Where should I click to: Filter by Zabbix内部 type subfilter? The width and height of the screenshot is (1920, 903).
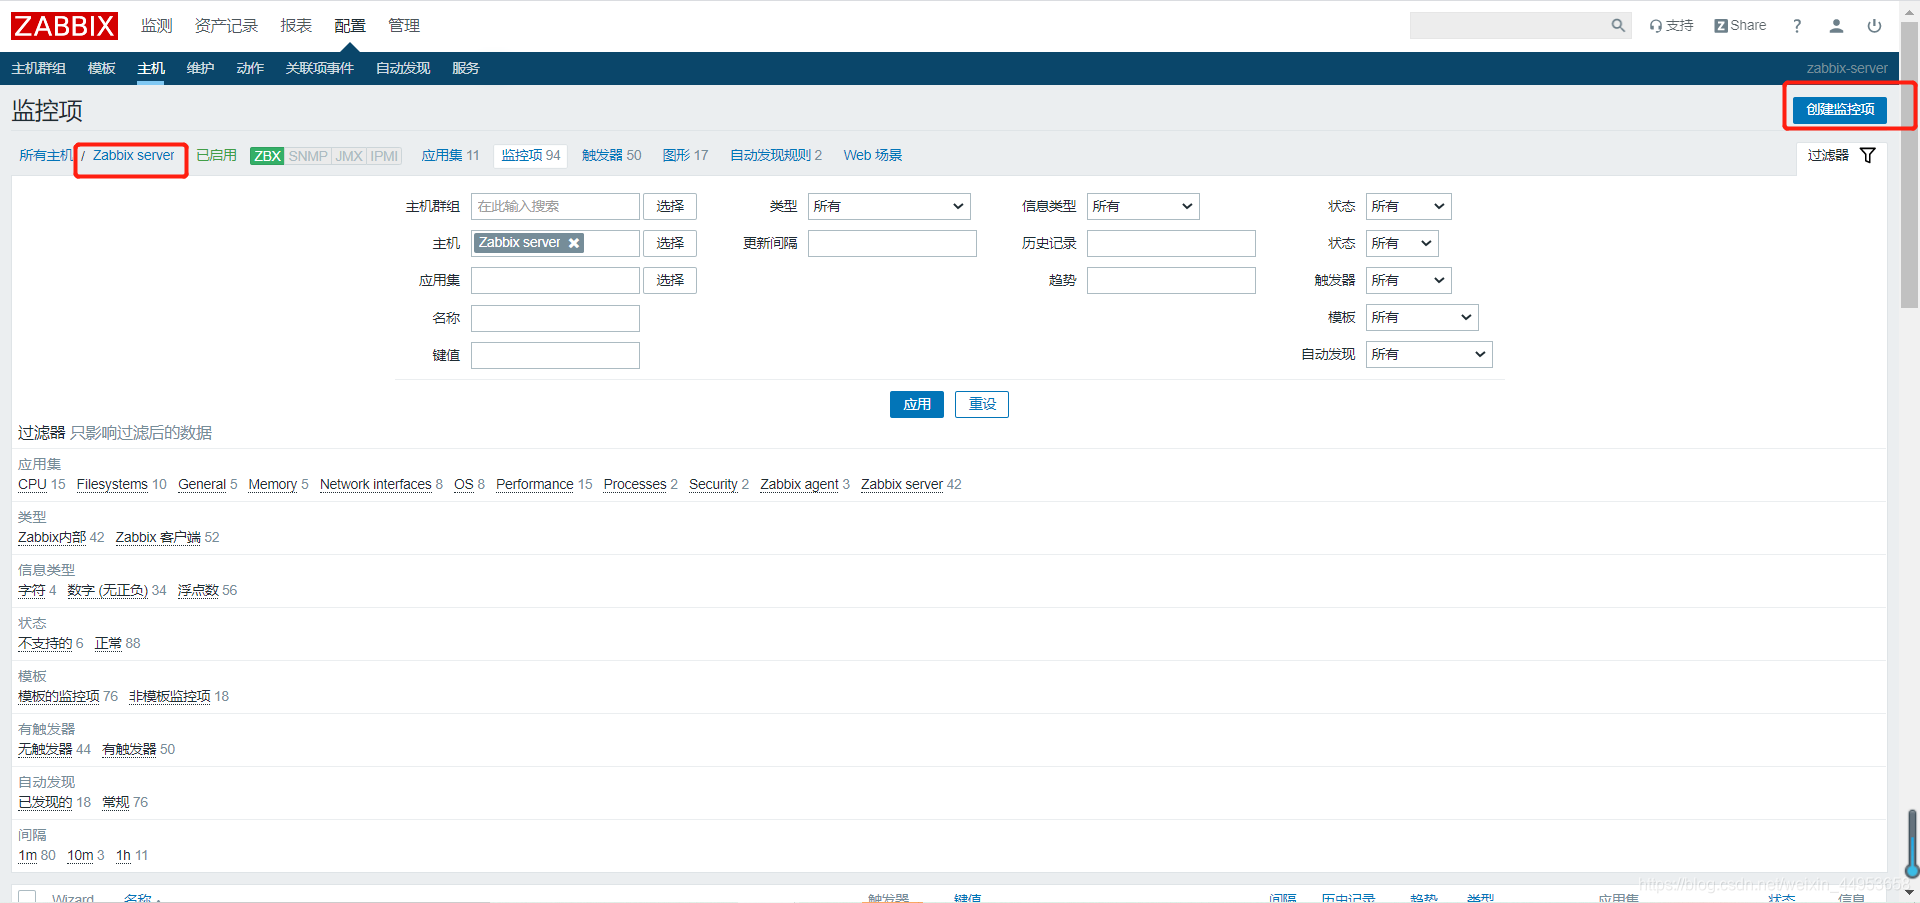point(52,538)
